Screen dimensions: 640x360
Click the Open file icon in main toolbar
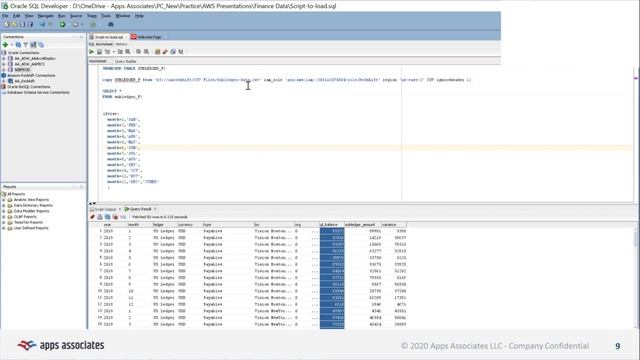tap(14, 24)
